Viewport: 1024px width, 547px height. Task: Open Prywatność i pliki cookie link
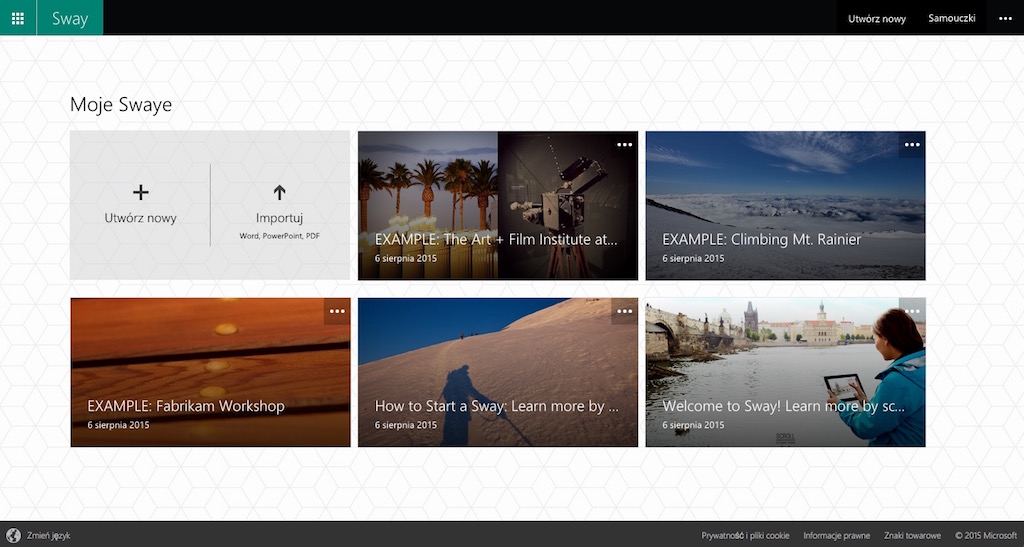point(745,536)
